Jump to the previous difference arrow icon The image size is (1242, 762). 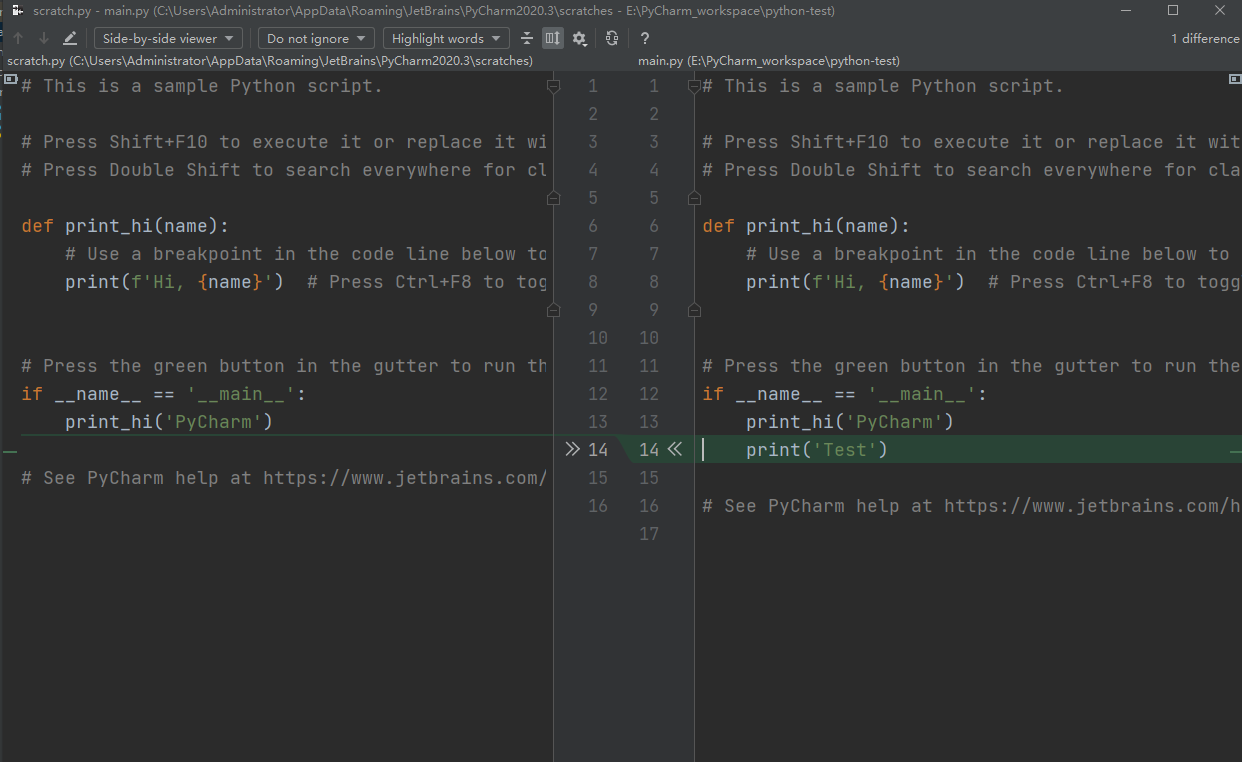(x=17, y=38)
